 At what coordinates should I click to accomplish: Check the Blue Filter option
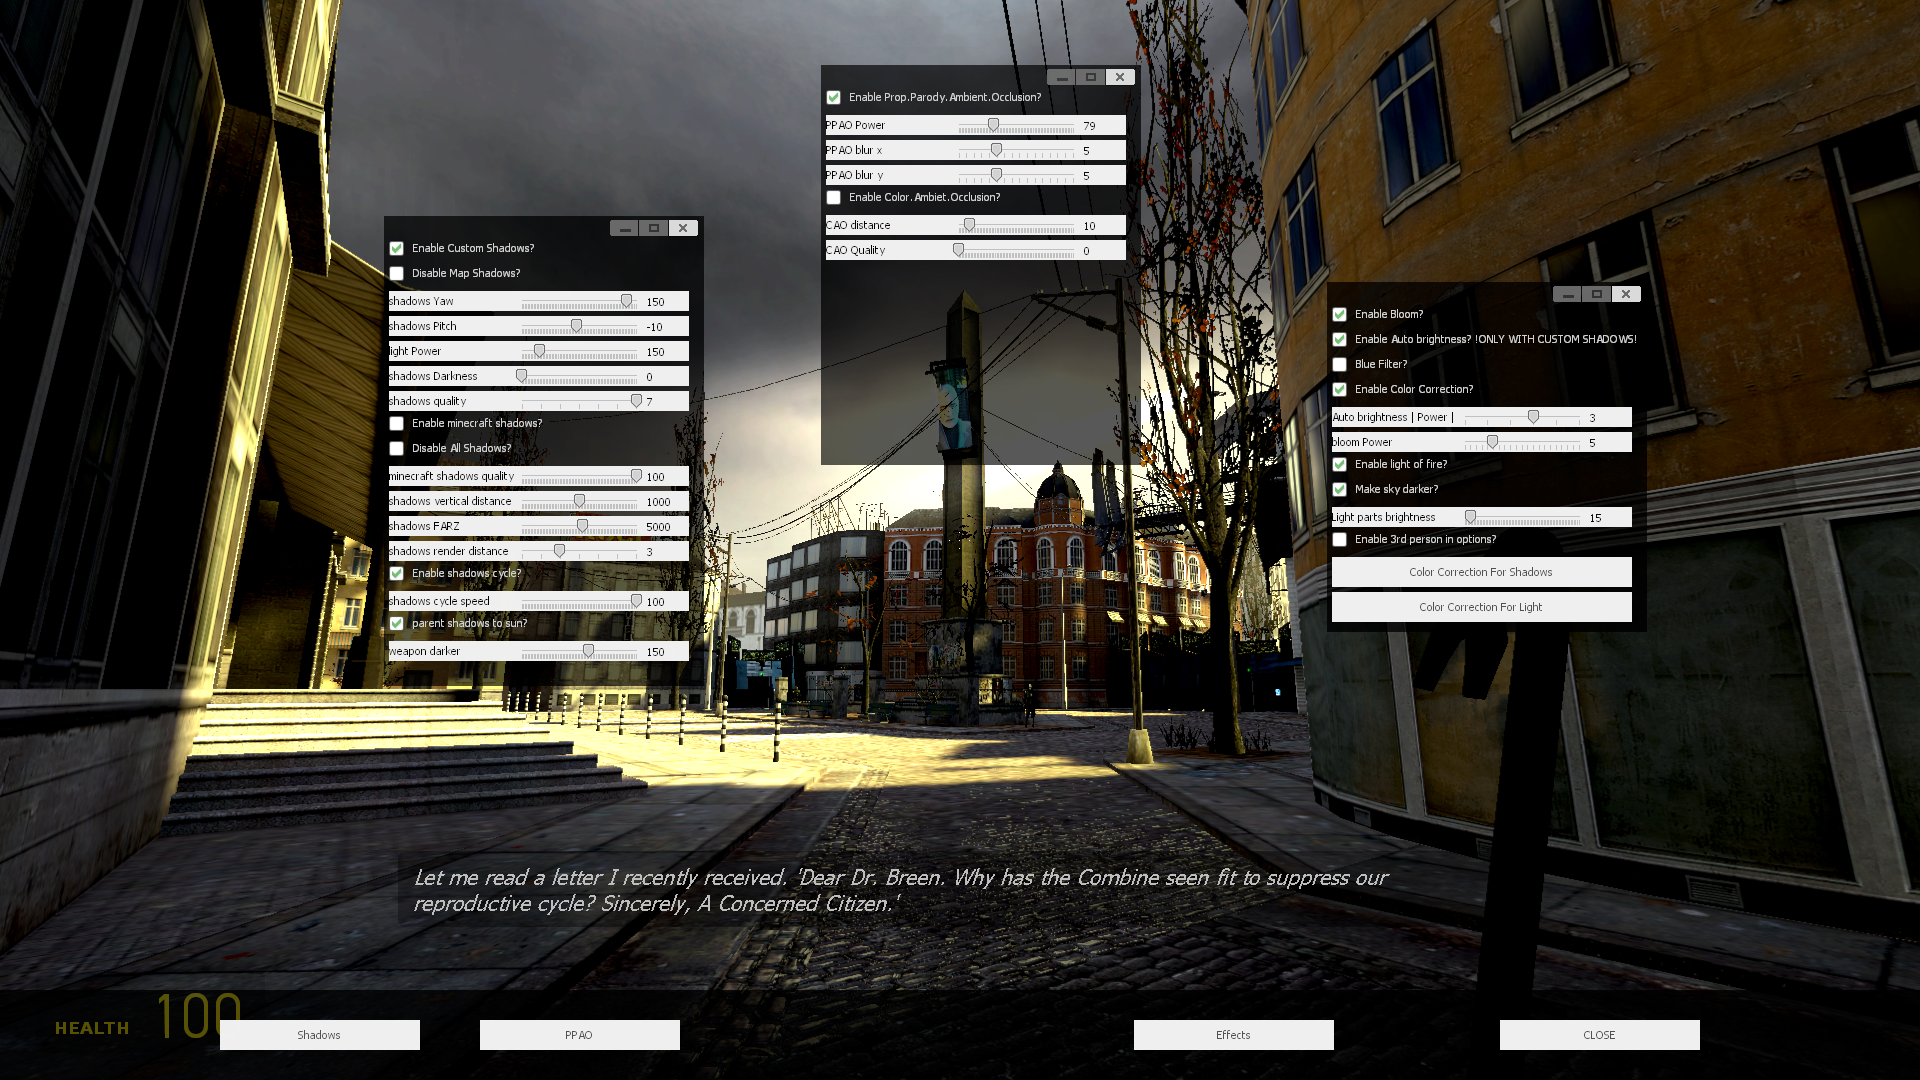click(x=1340, y=365)
